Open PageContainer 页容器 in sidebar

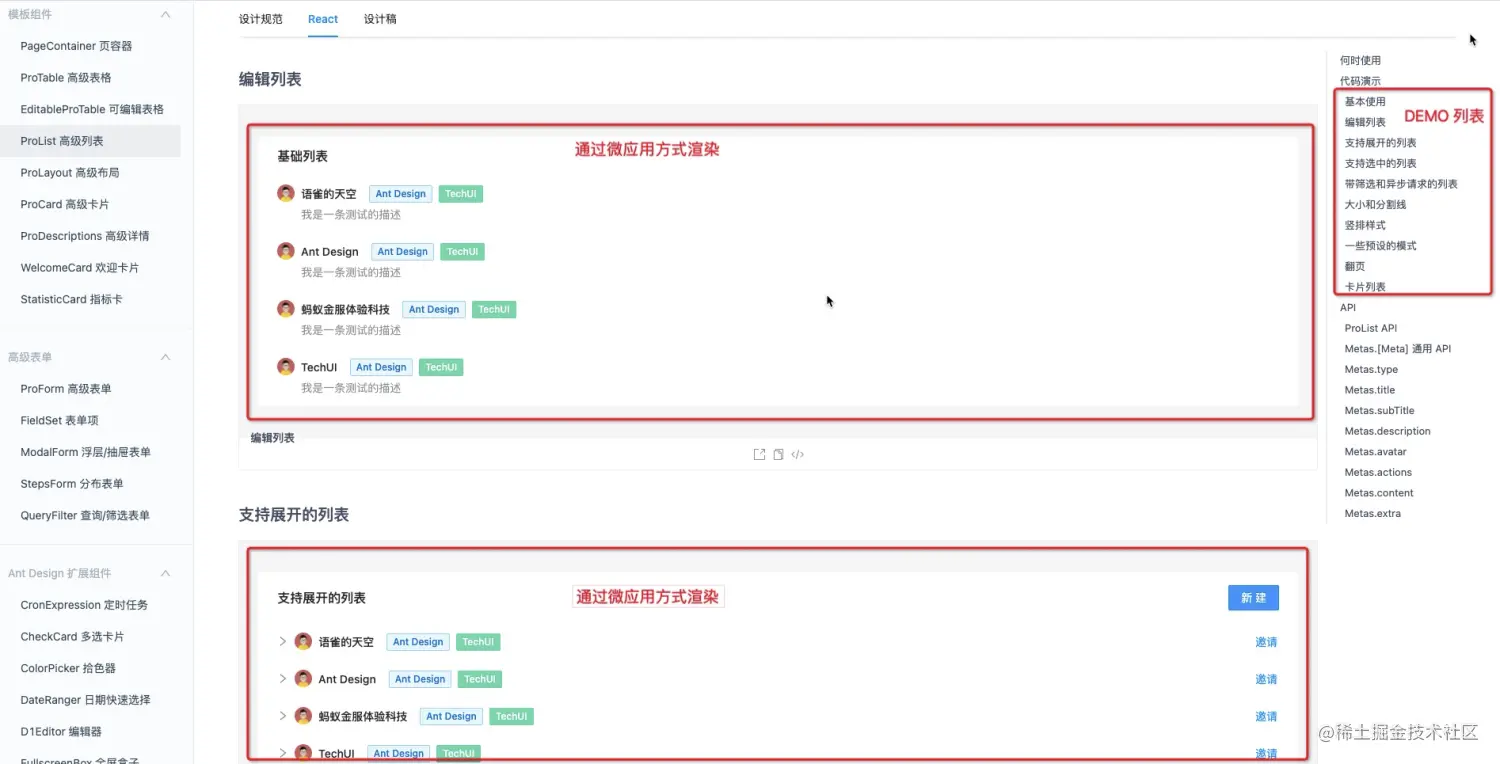click(x=76, y=46)
